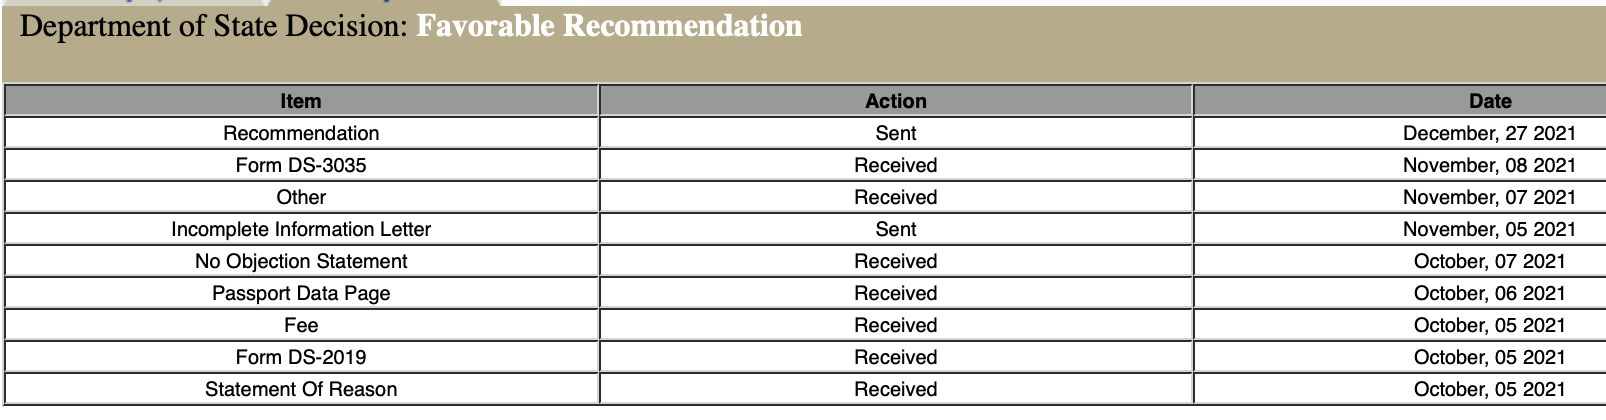Click the October, 07 2021 date cell

click(1489, 261)
